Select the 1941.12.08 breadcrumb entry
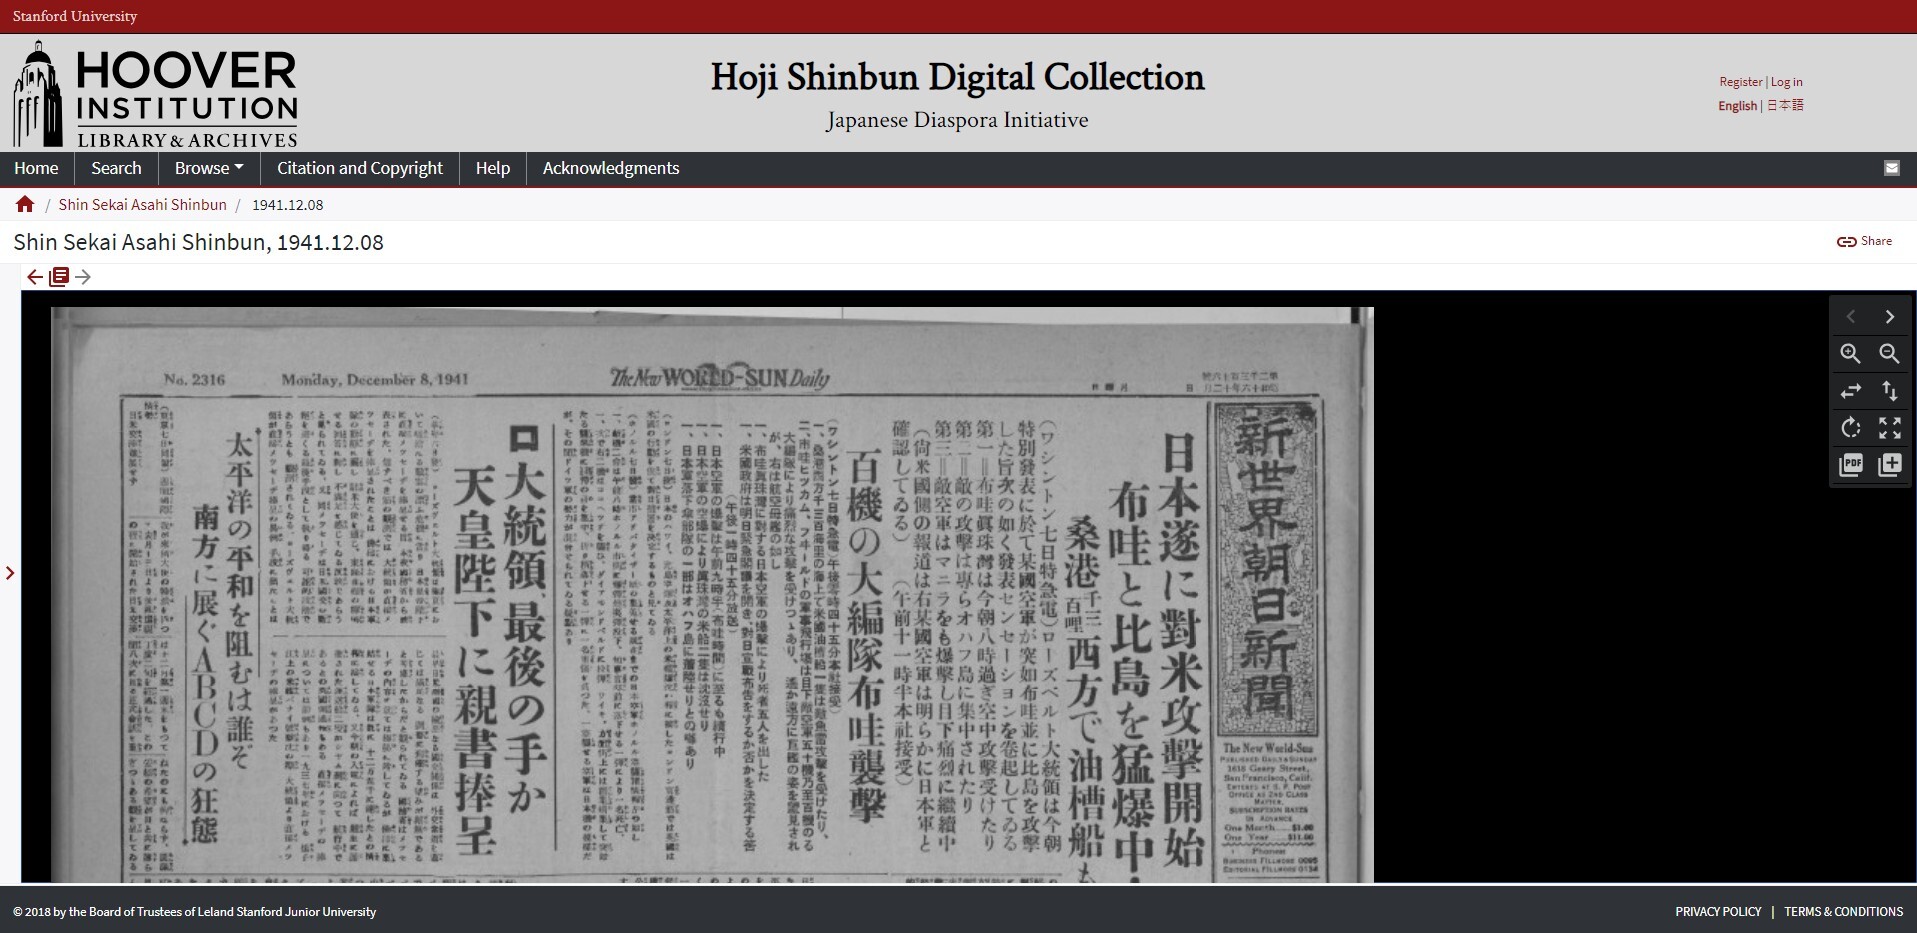Image resolution: width=1917 pixels, height=933 pixels. click(288, 204)
